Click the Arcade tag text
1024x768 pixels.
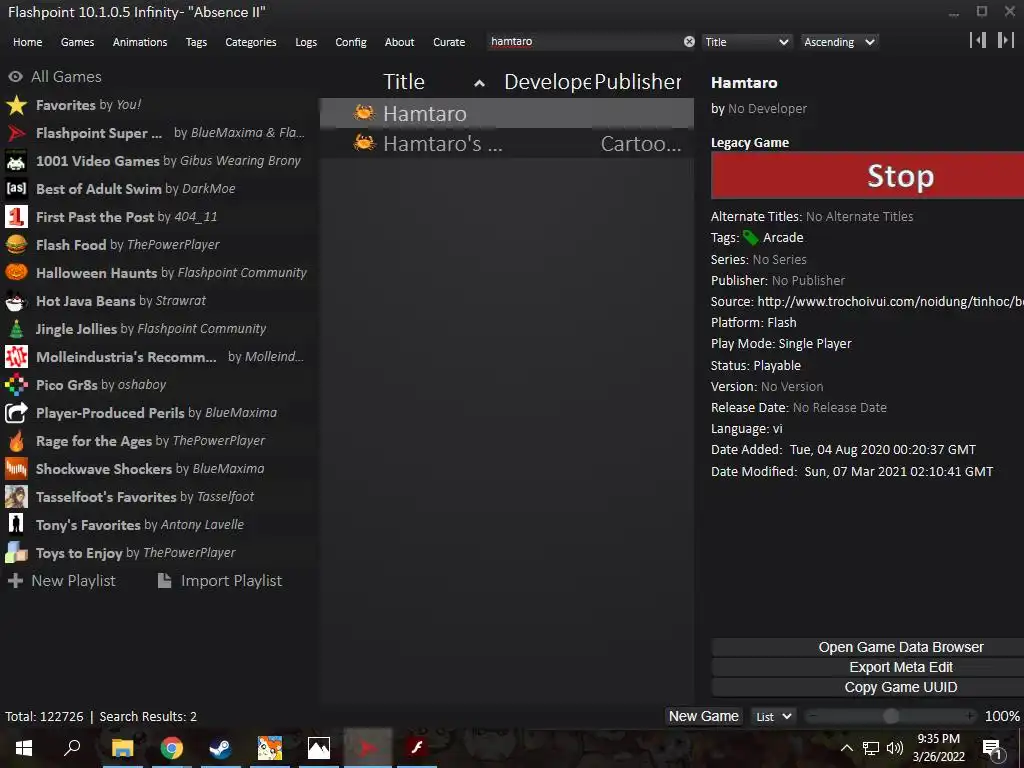(783, 238)
